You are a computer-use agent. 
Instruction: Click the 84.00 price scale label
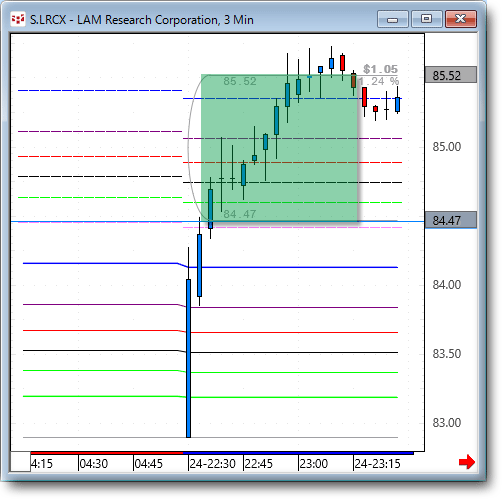tap(447, 285)
